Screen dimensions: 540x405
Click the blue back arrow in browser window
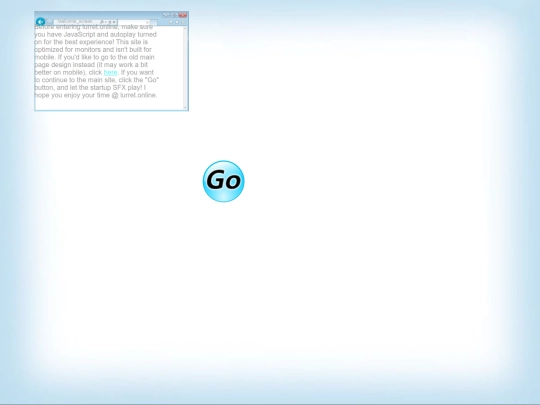coord(40,22)
